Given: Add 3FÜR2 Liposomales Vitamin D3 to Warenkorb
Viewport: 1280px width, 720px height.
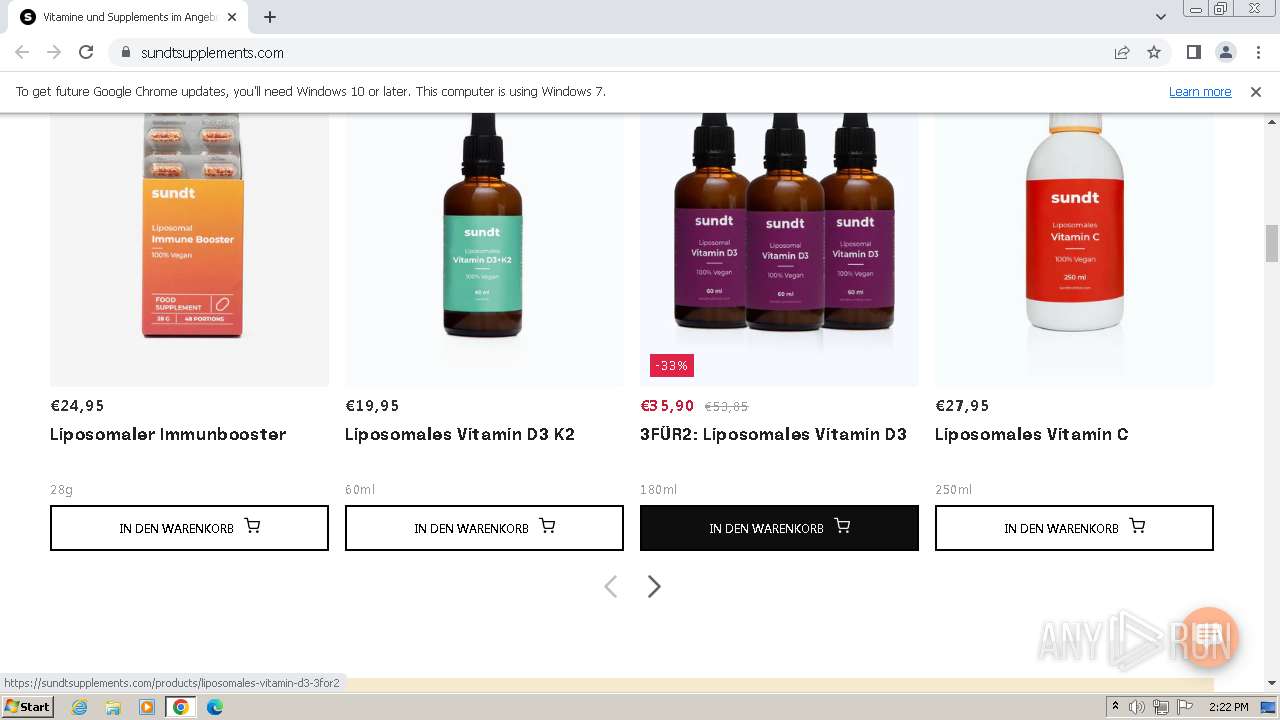Looking at the screenshot, I should tap(779, 528).
